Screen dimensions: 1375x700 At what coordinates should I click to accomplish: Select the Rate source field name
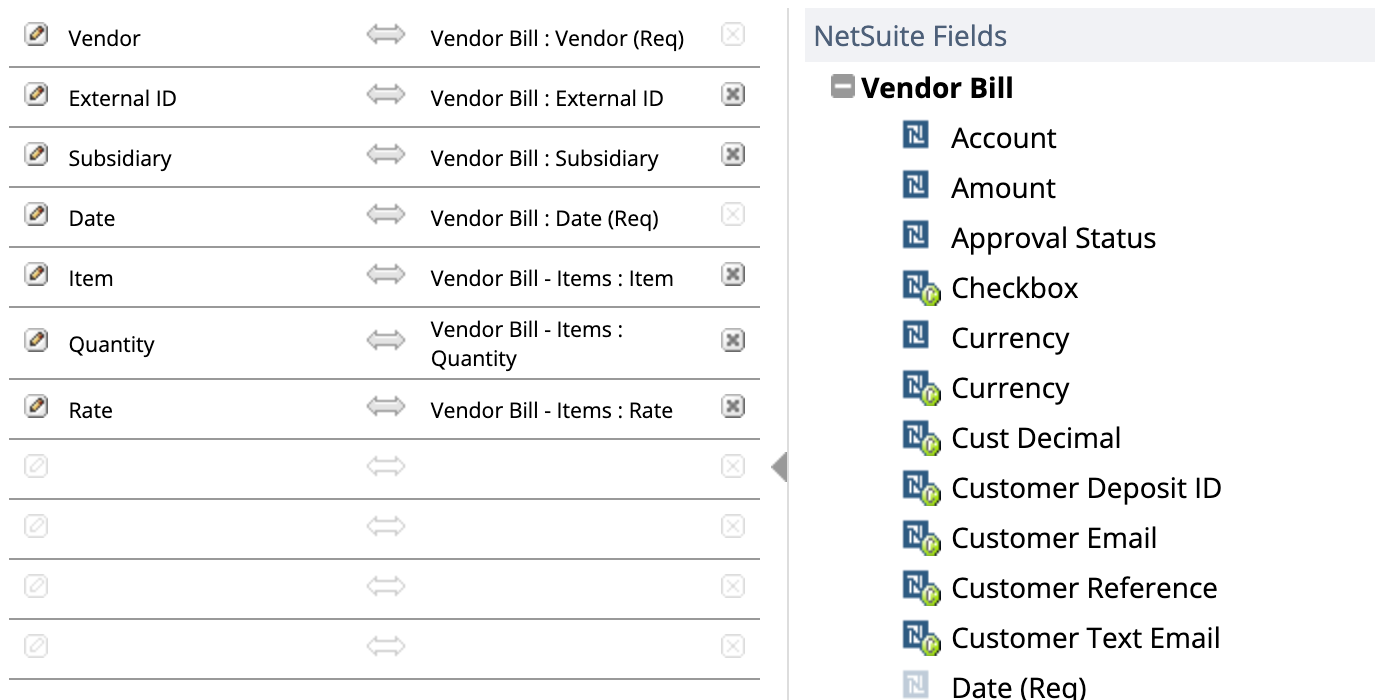pos(90,410)
